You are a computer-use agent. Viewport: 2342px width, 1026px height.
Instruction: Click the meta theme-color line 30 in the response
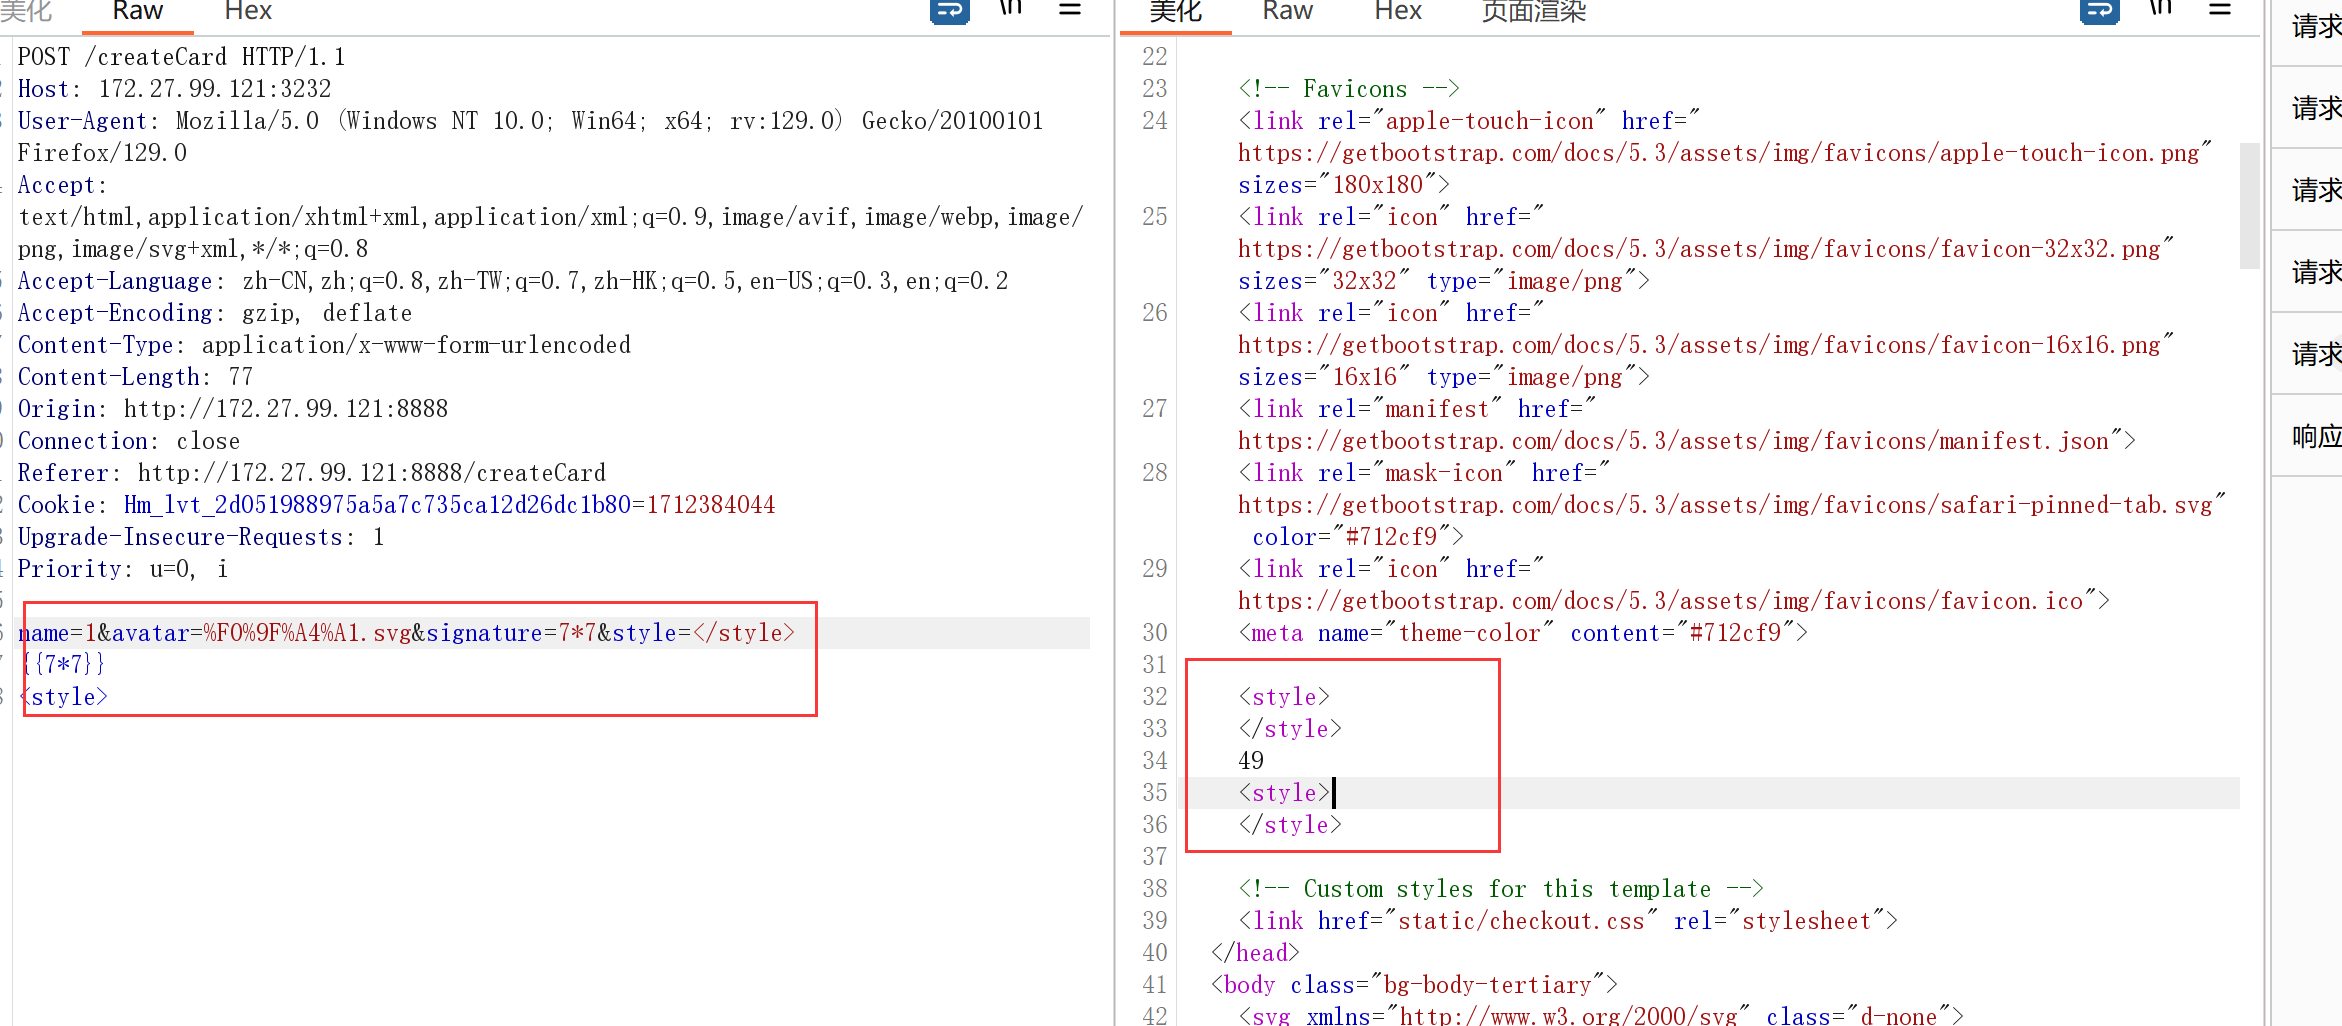tap(1523, 633)
